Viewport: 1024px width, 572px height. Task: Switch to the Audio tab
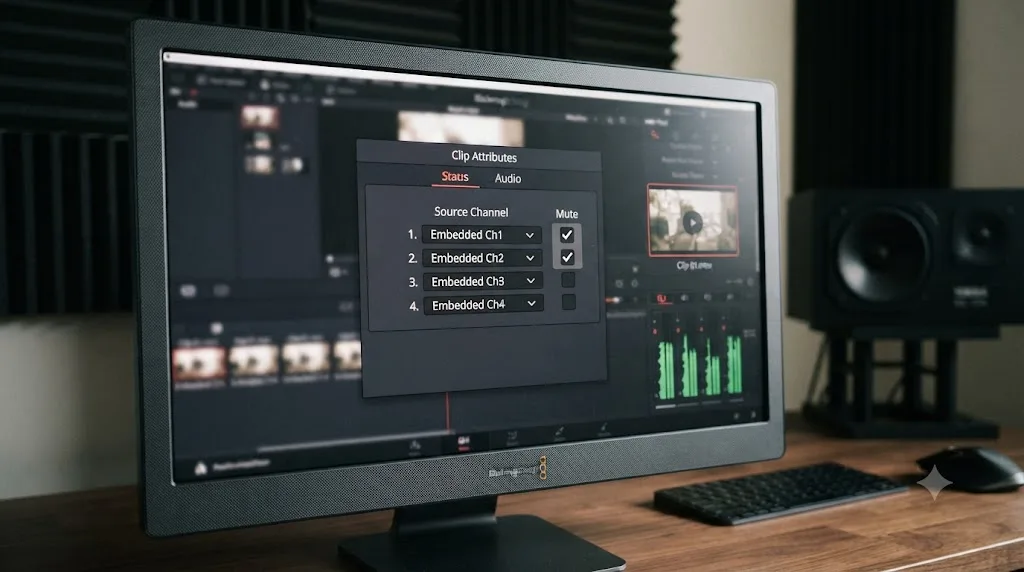pos(507,178)
